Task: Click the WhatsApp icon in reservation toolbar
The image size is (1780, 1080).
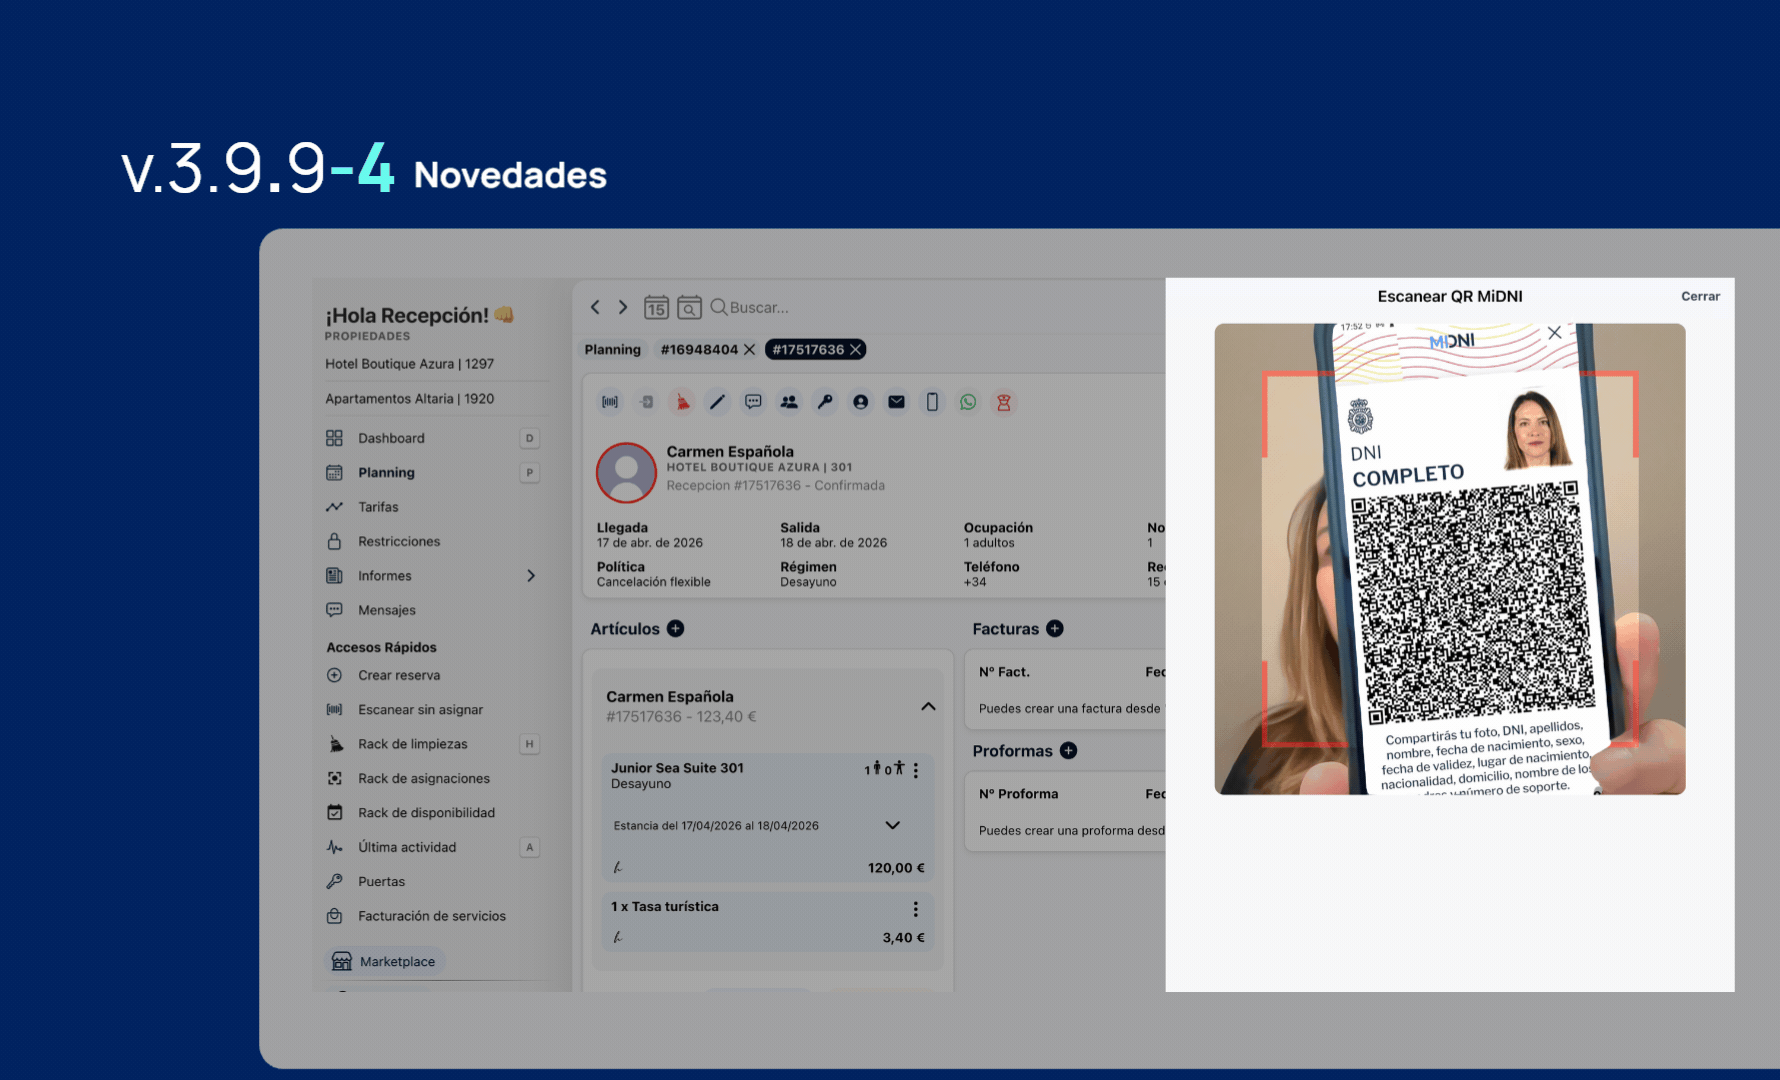Action: (968, 402)
